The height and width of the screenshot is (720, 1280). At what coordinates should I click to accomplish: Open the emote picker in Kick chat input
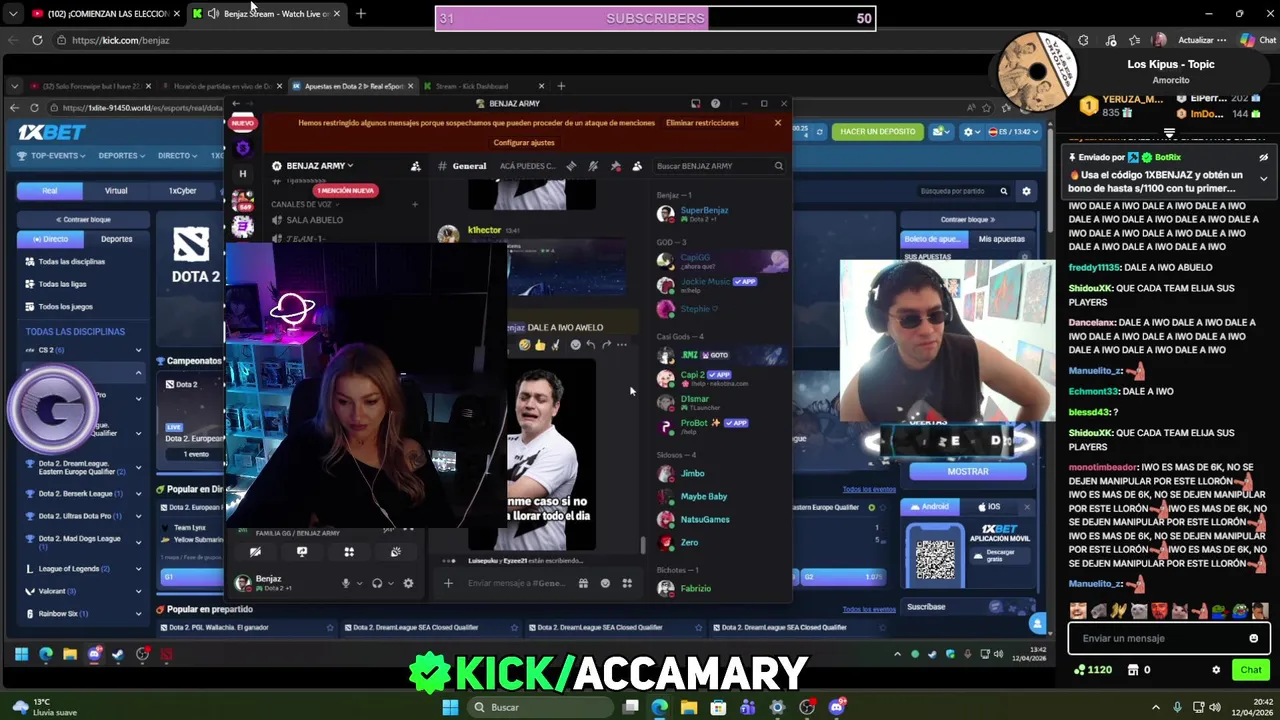(x=1254, y=638)
